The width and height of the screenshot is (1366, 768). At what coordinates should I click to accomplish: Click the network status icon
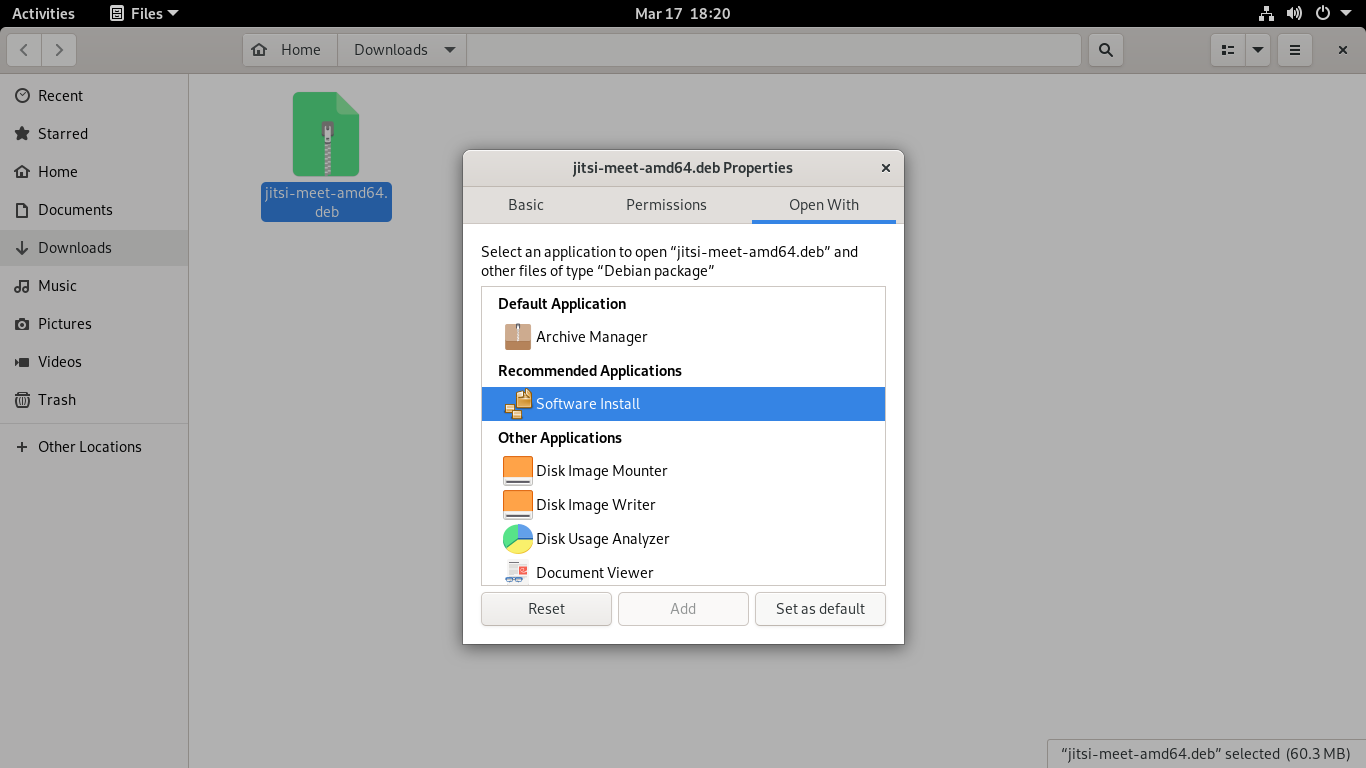pyautogui.click(x=1266, y=13)
